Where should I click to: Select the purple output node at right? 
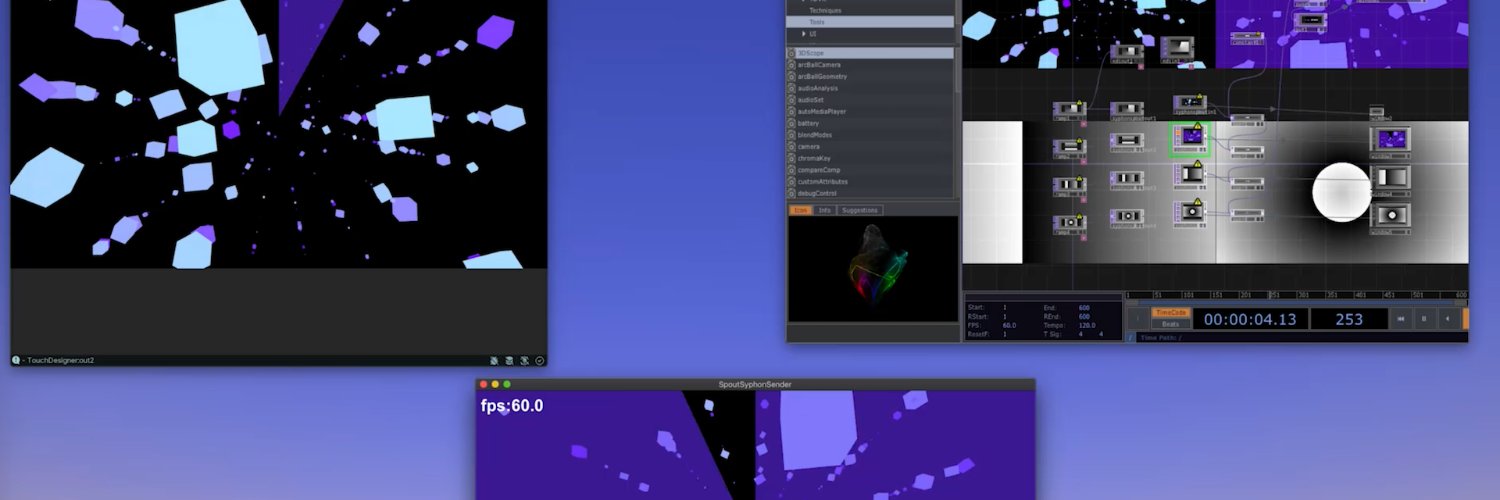(x=1391, y=140)
